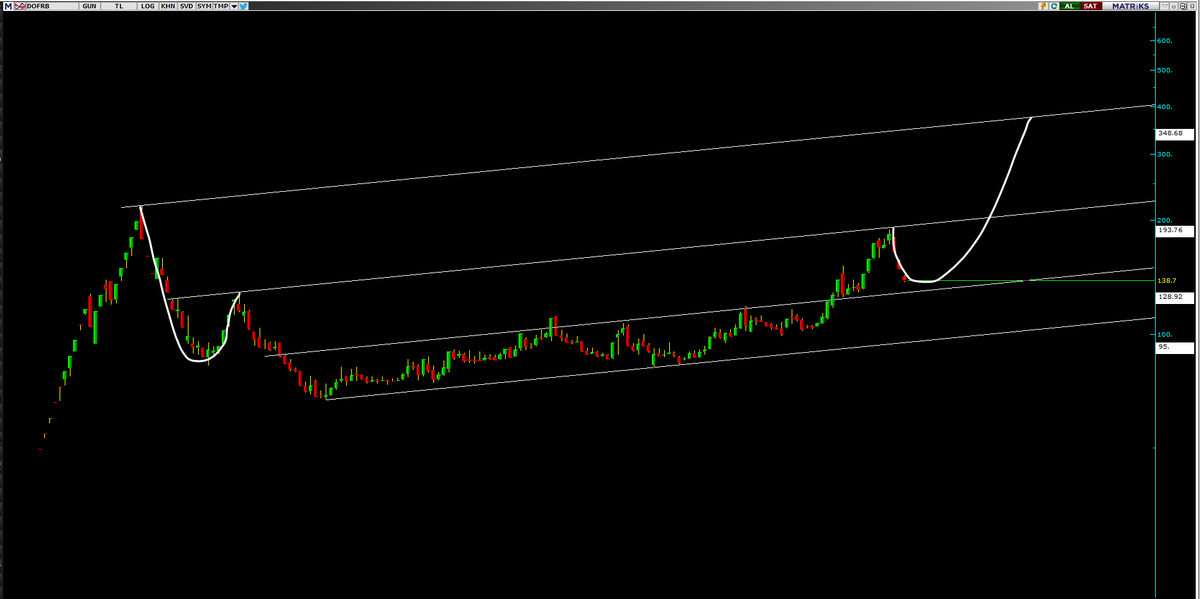Click the window layout icon at top right
The height and width of the screenshot is (599, 1200).
click(1183, 6)
